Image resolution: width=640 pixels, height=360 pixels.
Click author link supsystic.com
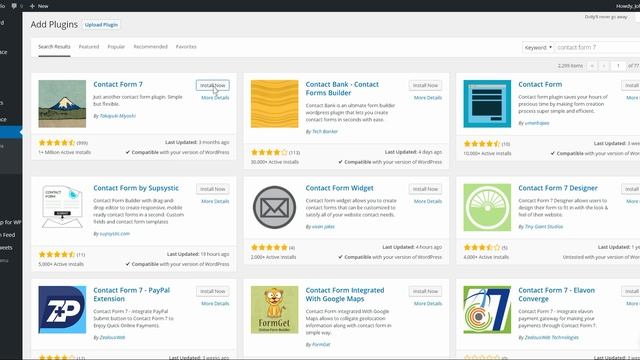(115, 234)
